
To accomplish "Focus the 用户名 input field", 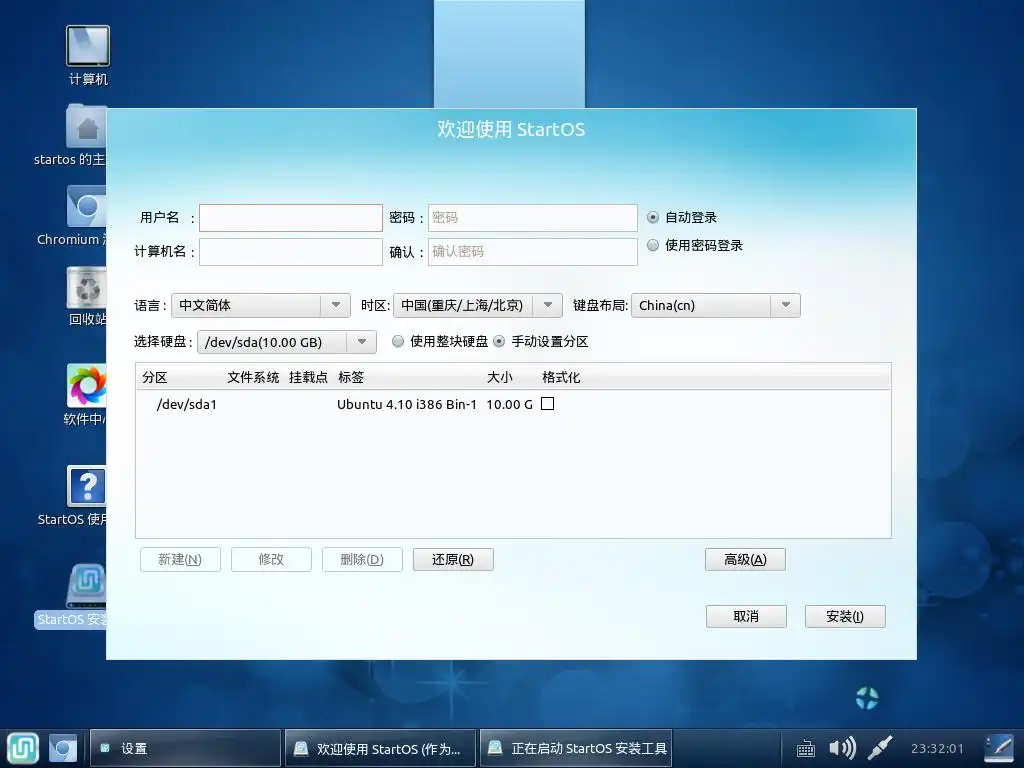I will pyautogui.click(x=291, y=217).
